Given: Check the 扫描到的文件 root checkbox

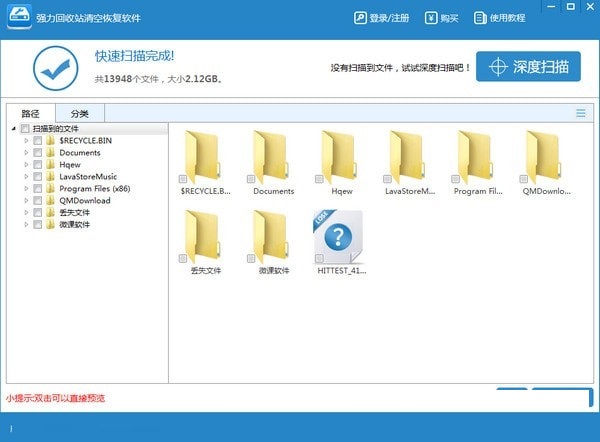Looking at the screenshot, I should click(x=25, y=128).
